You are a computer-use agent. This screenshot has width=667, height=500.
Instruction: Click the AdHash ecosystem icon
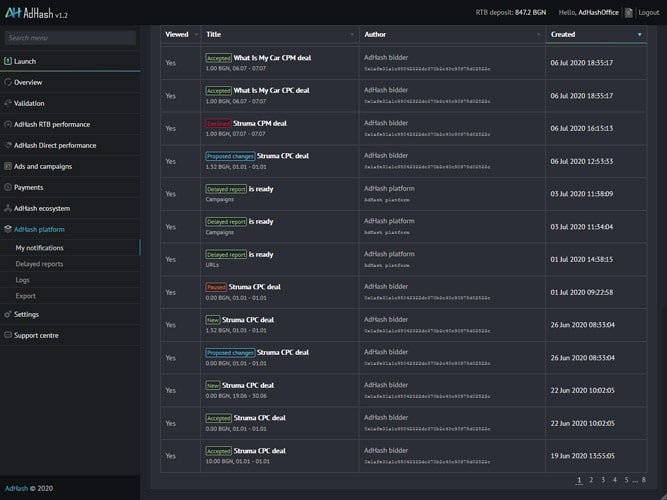[x=8, y=208]
